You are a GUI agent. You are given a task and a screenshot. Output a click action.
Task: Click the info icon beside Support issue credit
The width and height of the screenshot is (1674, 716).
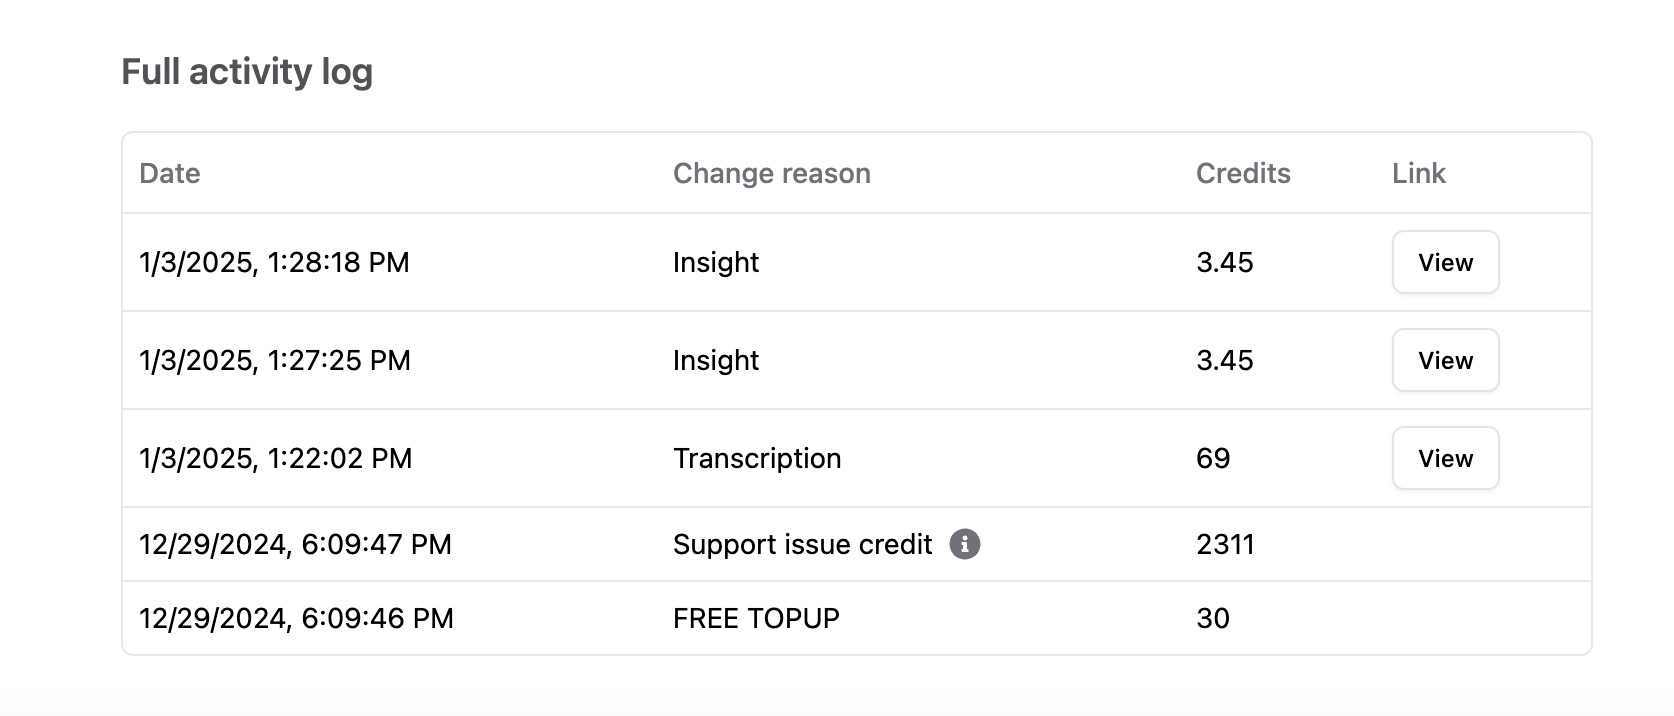pyautogui.click(x=964, y=544)
